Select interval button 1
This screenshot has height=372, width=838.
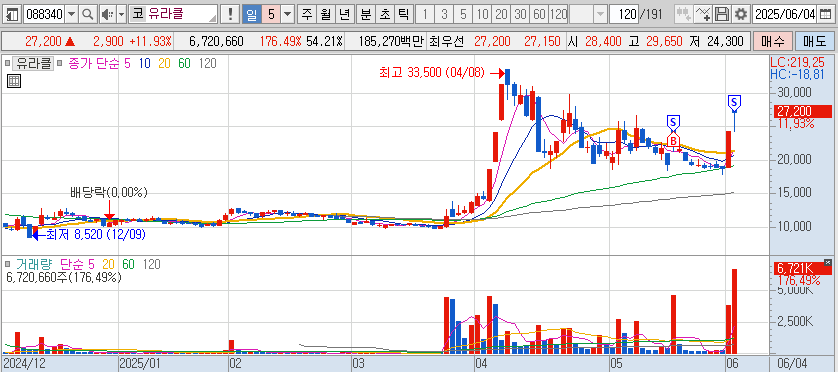[x=424, y=14]
